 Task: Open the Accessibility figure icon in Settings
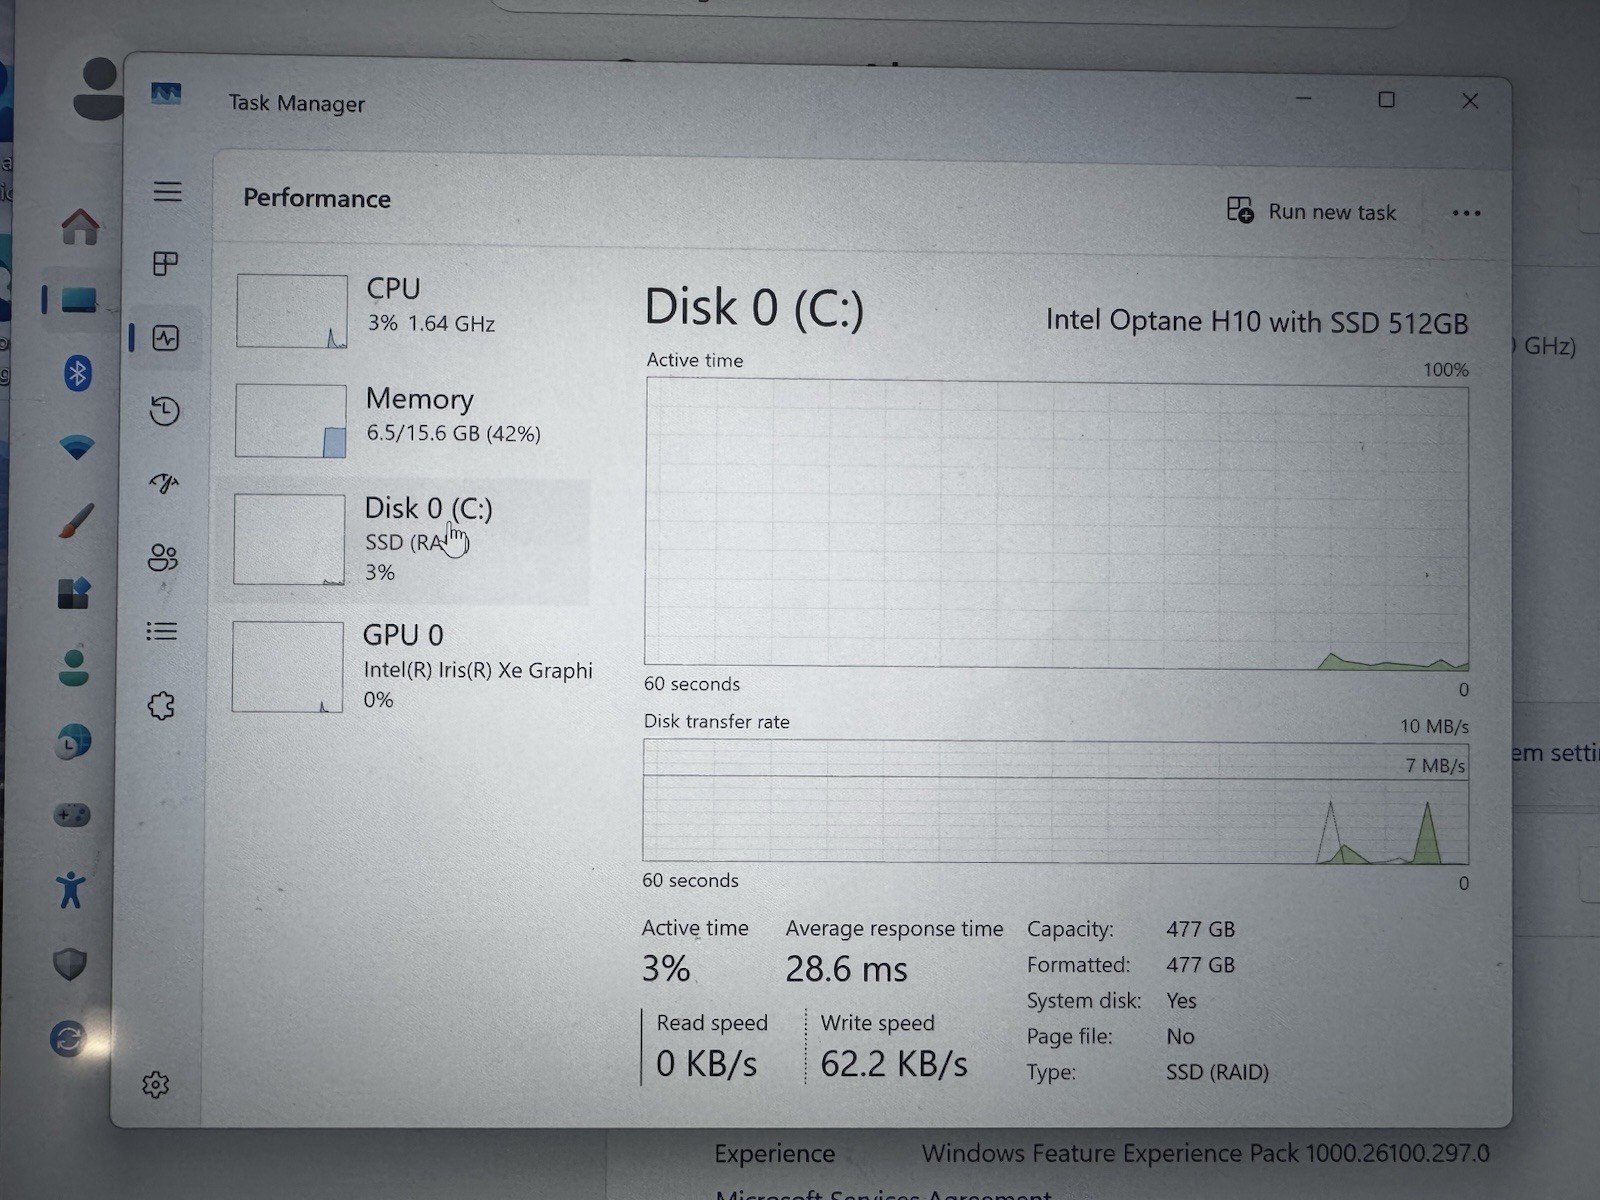[71, 889]
